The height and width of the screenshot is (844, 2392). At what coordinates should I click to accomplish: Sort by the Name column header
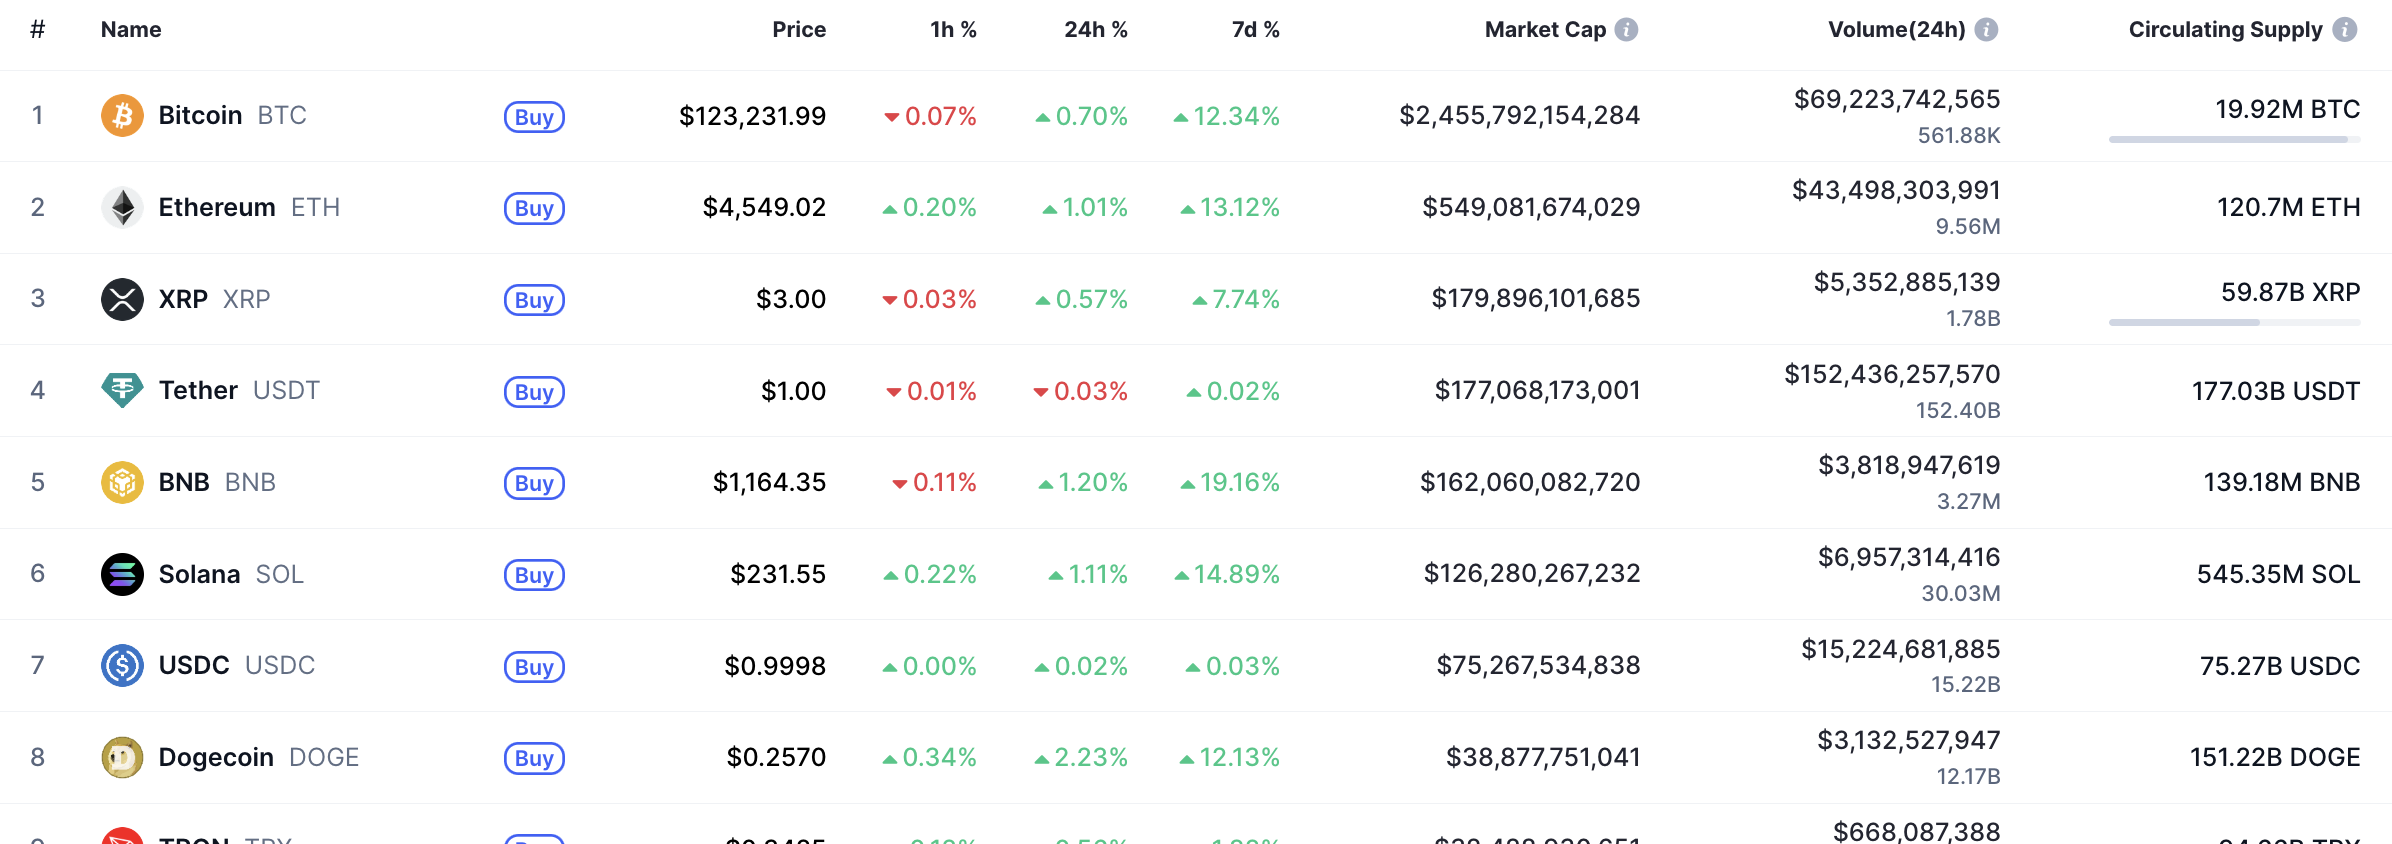pyautogui.click(x=131, y=30)
